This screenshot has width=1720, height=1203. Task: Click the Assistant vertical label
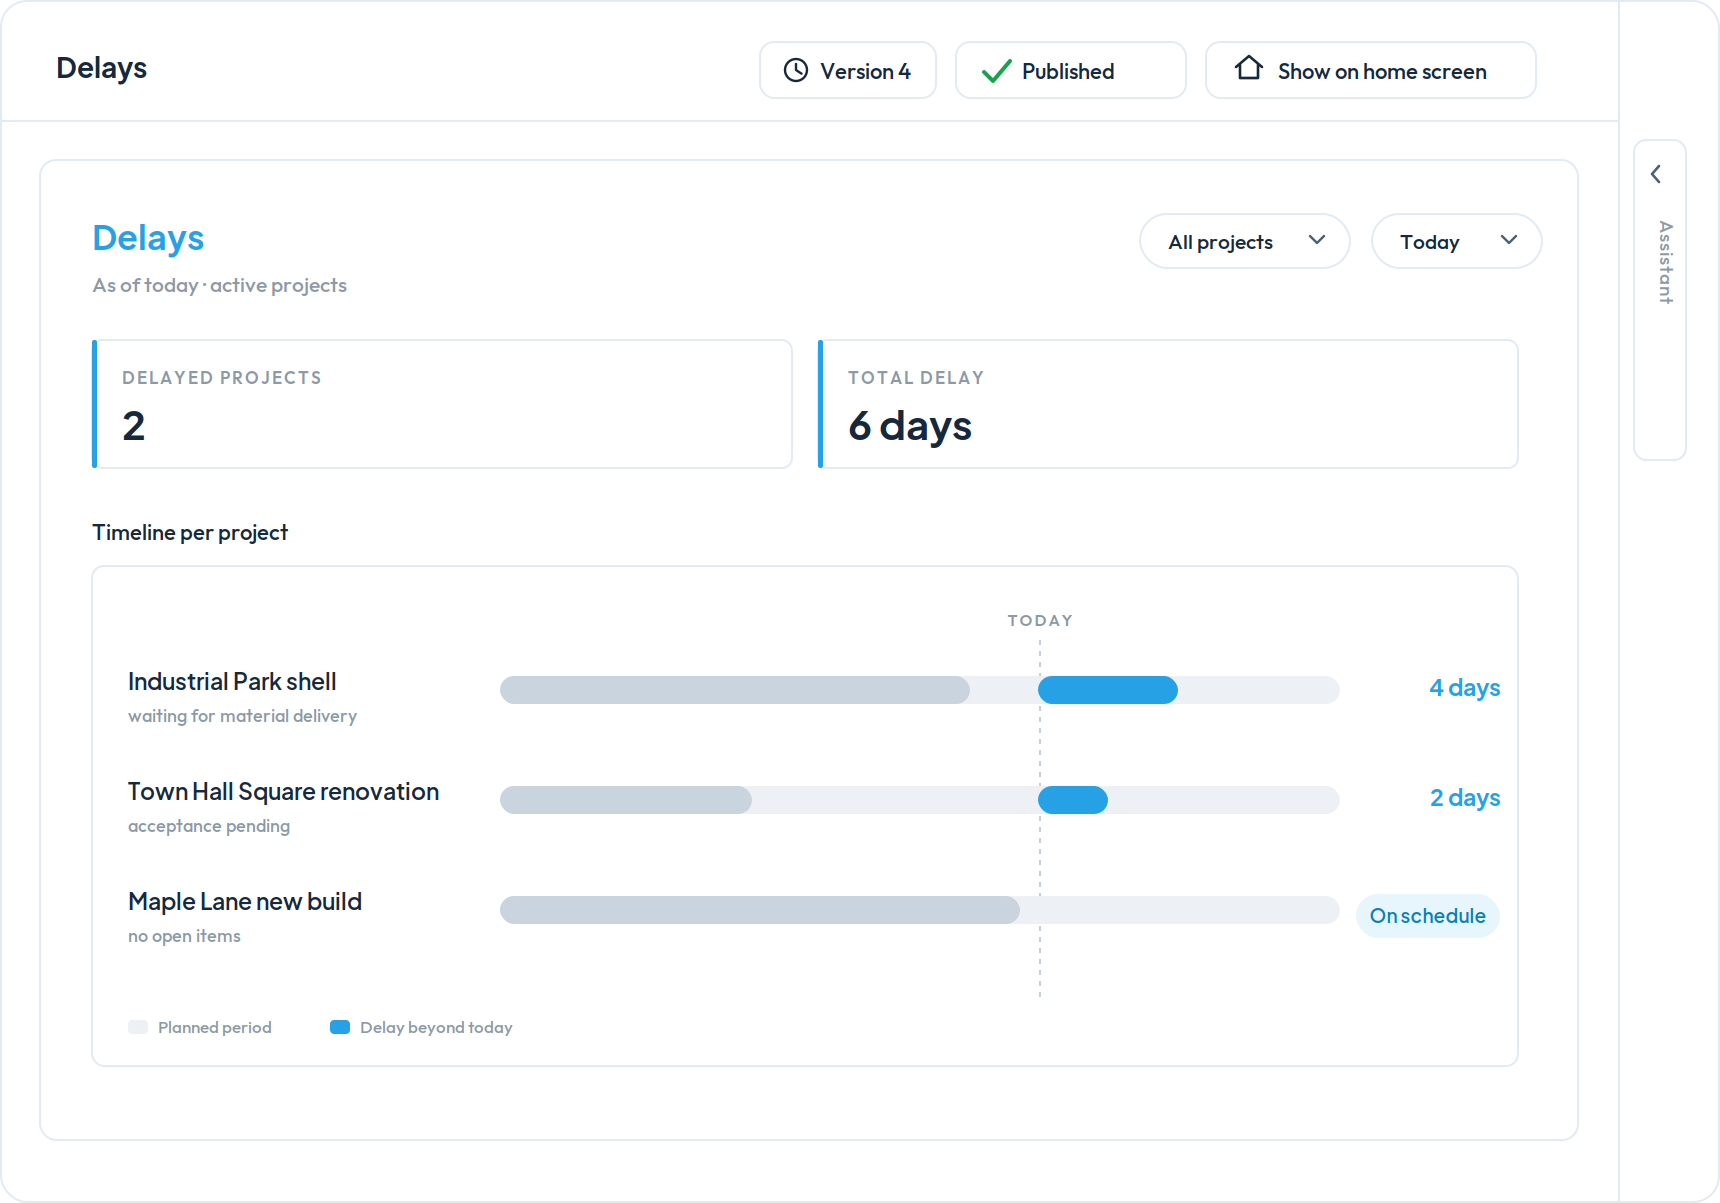click(1665, 262)
